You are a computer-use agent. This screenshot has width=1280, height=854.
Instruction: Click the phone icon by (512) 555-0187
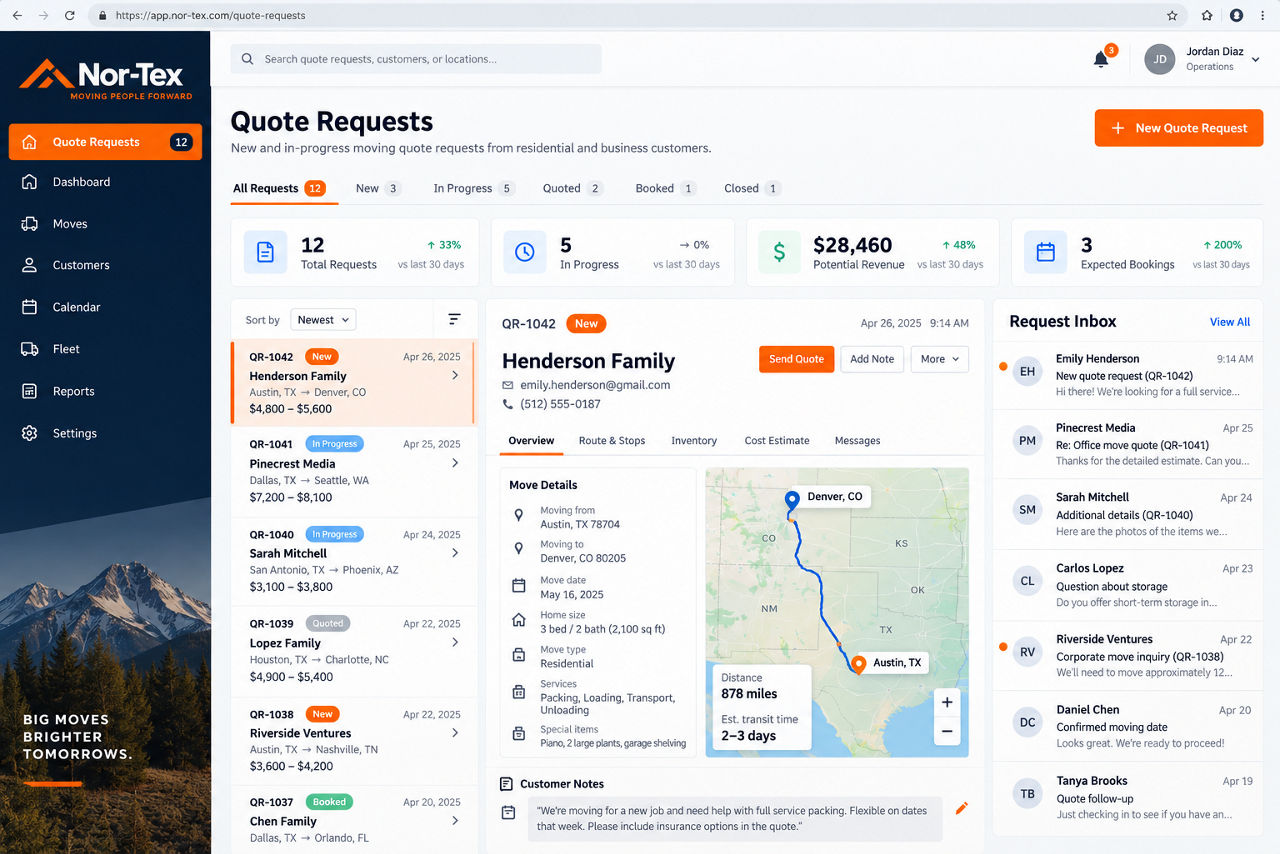point(508,404)
